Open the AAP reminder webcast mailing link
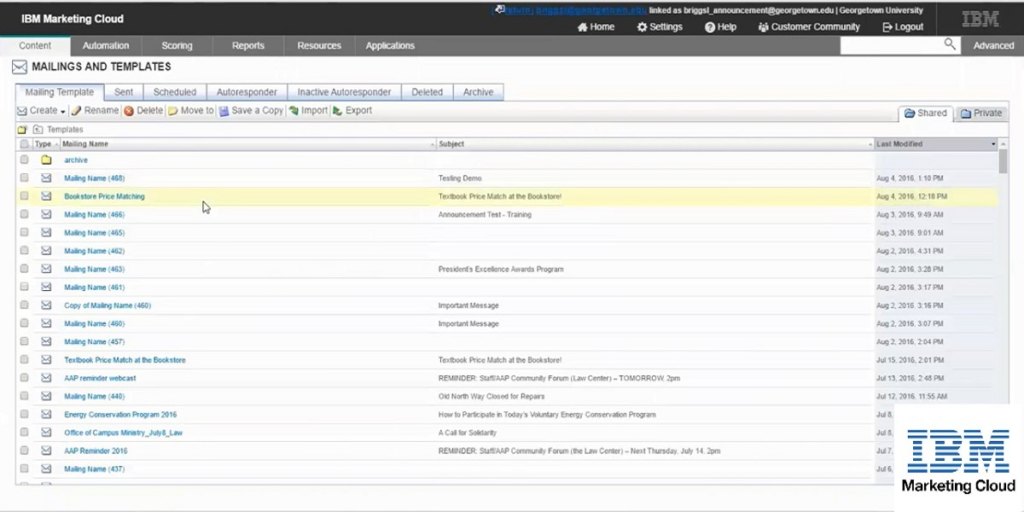This screenshot has height=512, width=1024. (100, 377)
